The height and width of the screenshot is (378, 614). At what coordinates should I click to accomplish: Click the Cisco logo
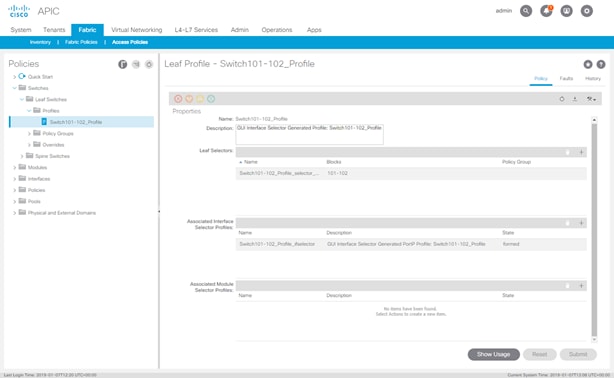pyautogui.click(x=19, y=11)
